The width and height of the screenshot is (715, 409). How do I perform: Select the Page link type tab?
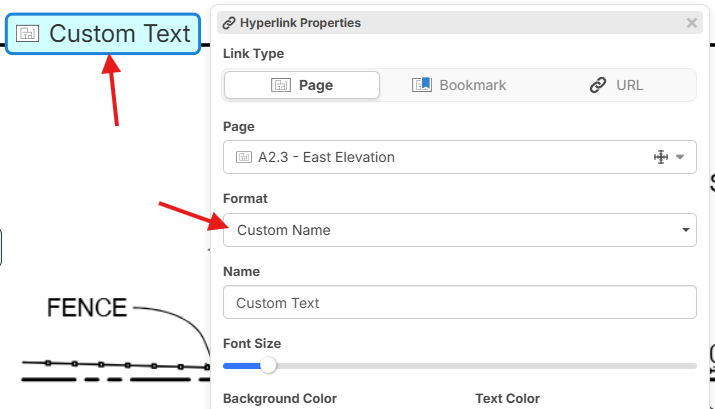[x=302, y=85]
